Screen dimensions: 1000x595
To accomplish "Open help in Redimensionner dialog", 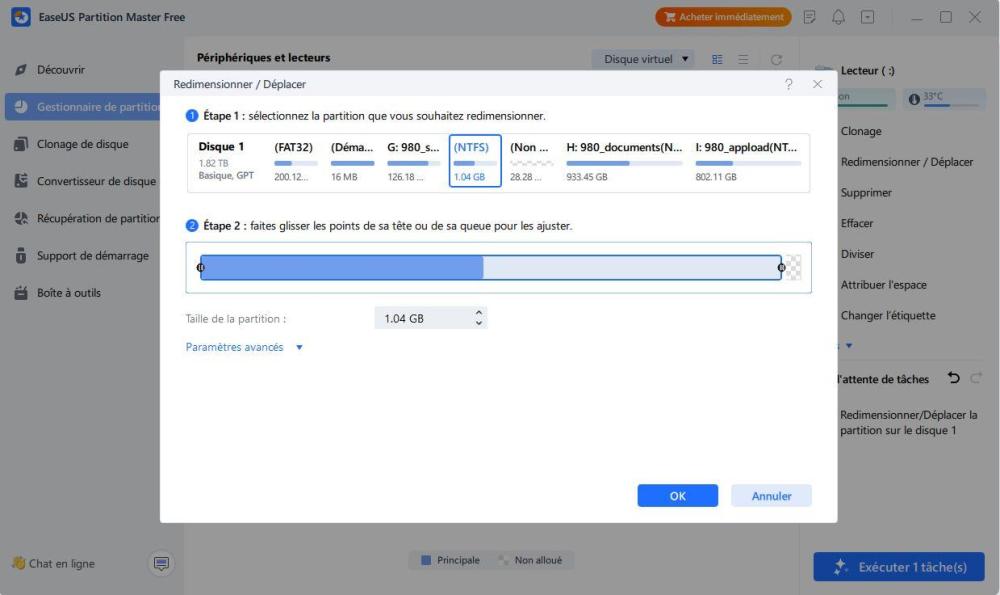I will (789, 84).
